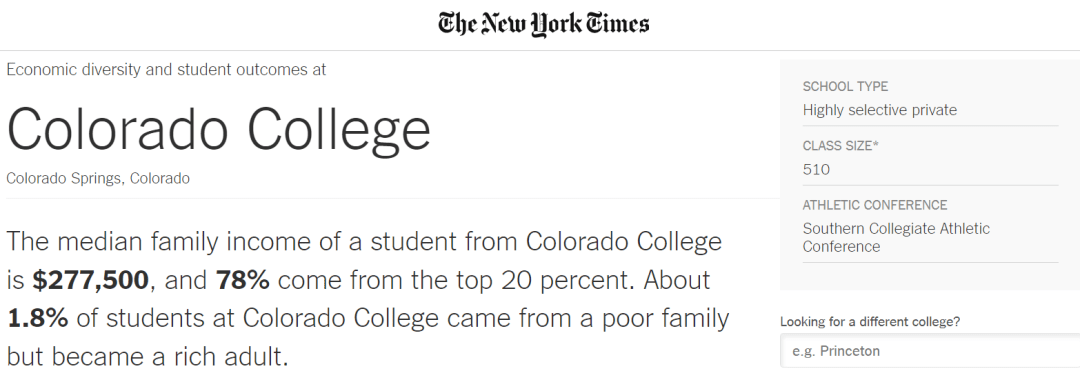The image size is (1080, 391).
Task: Click the college search field showing e.g. Princeton
Action: pyautogui.click(x=930, y=351)
